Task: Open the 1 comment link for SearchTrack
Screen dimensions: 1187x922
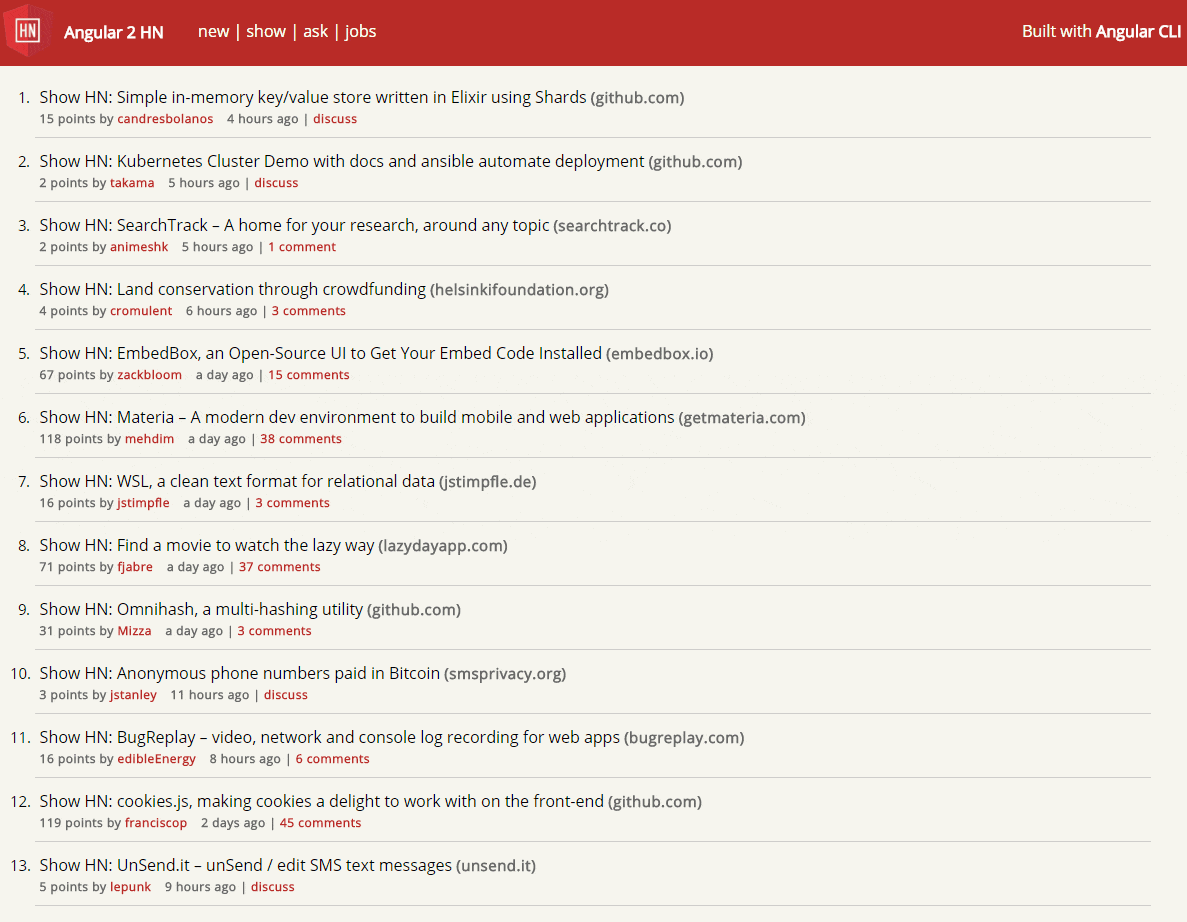Action: 302,247
